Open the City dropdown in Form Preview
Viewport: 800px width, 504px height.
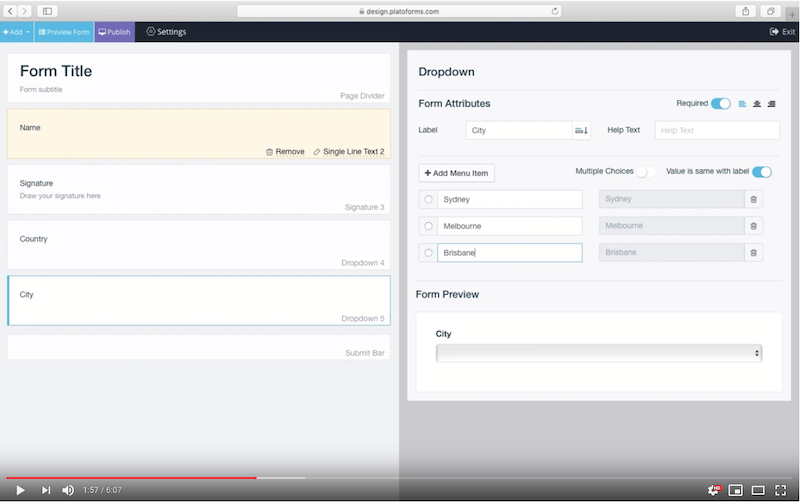[599, 353]
